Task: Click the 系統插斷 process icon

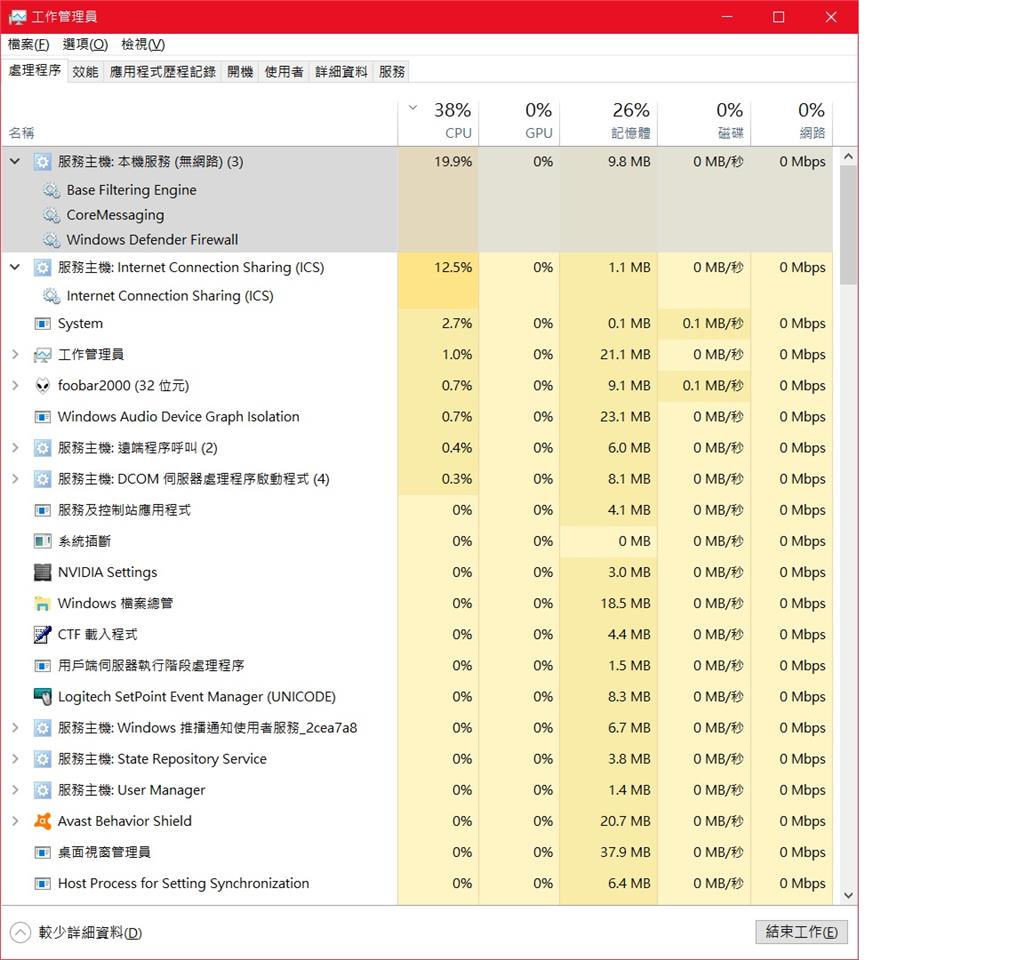Action: pos(42,541)
